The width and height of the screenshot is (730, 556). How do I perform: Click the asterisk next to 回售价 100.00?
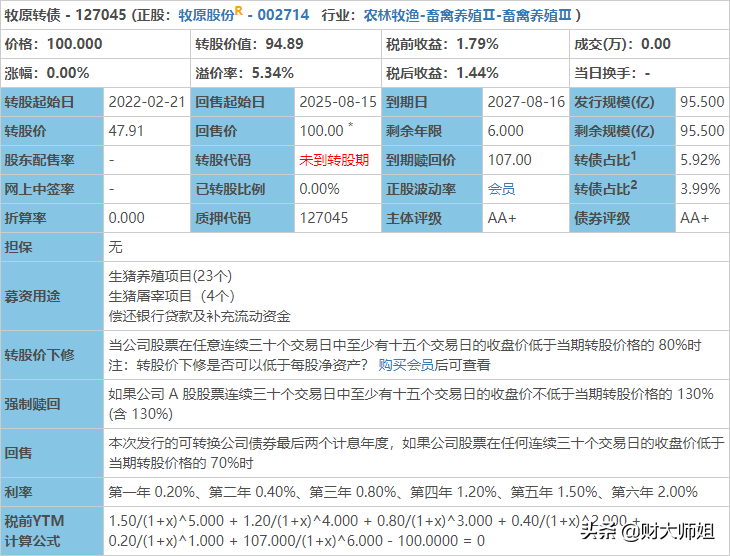click(x=351, y=125)
